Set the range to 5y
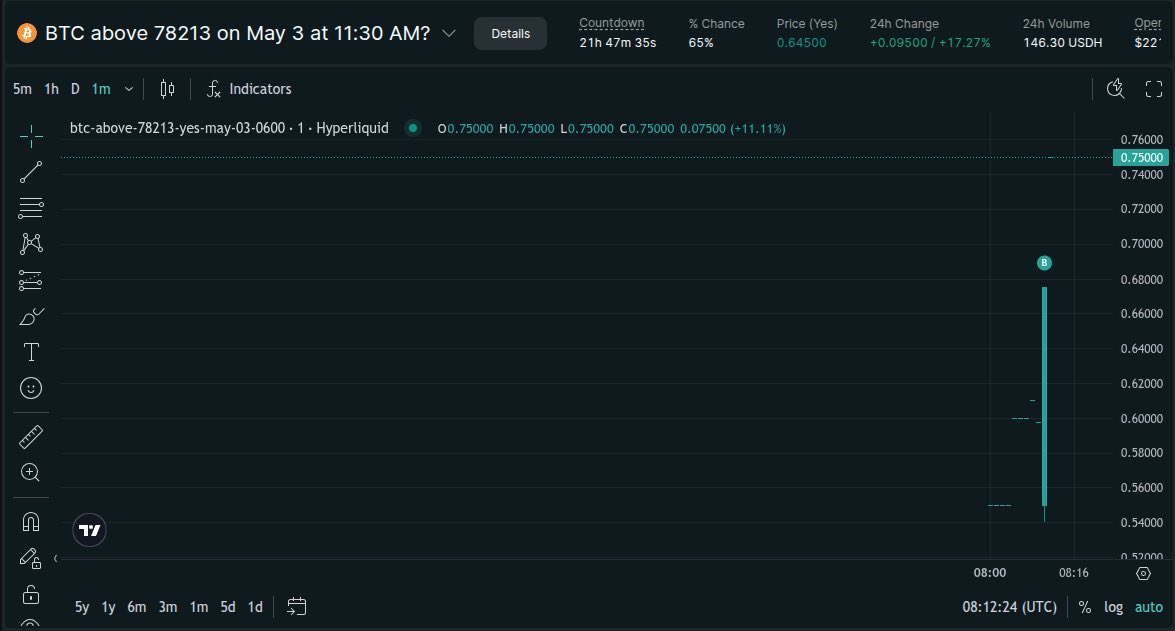1175x631 pixels. pos(82,607)
